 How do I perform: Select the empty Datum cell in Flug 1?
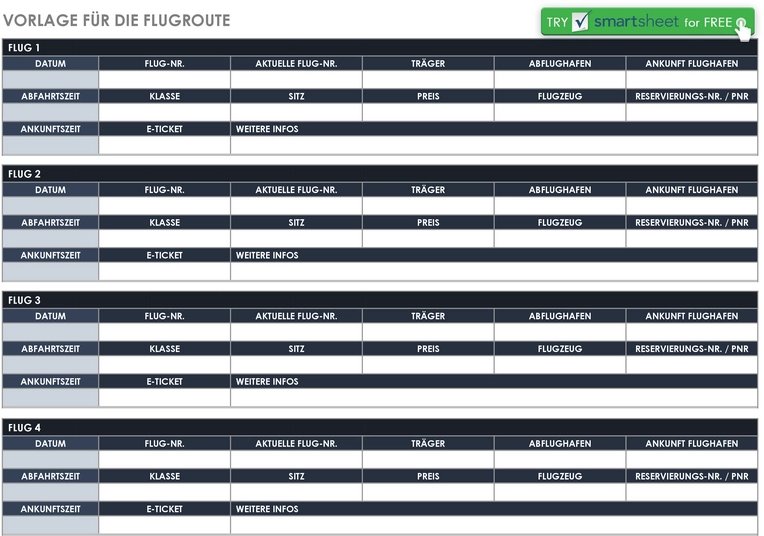[50, 79]
